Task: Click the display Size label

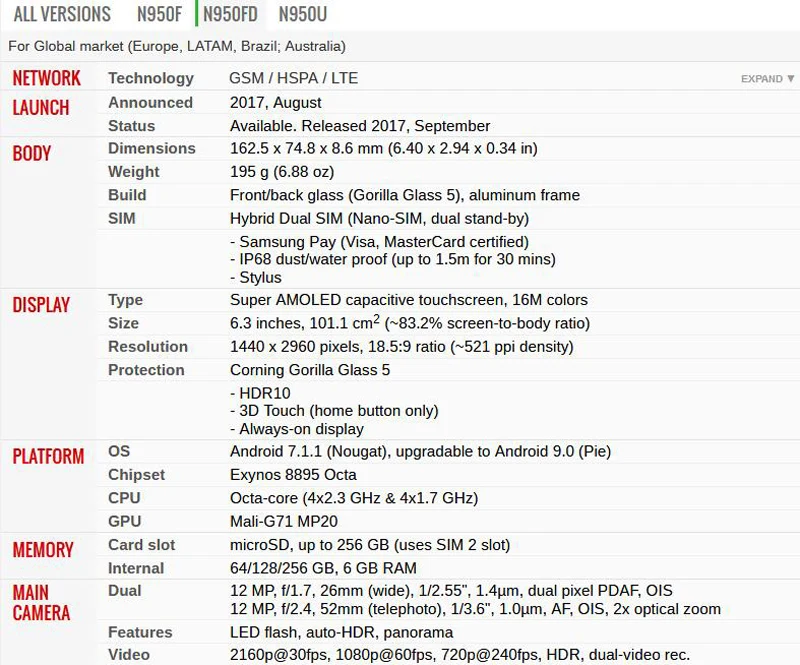Action: [x=123, y=323]
